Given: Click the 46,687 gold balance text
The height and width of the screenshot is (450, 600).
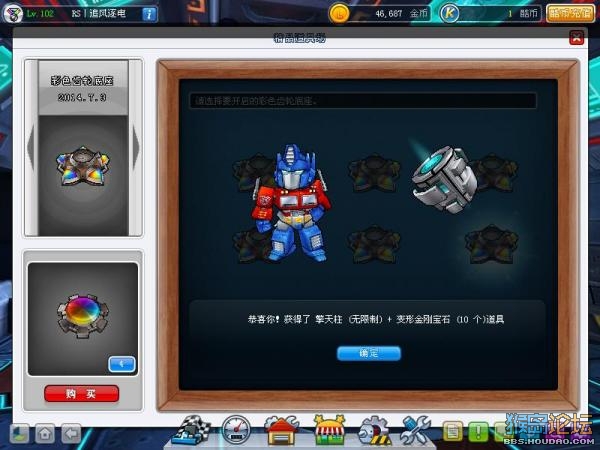Looking at the screenshot, I should point(389,14).
